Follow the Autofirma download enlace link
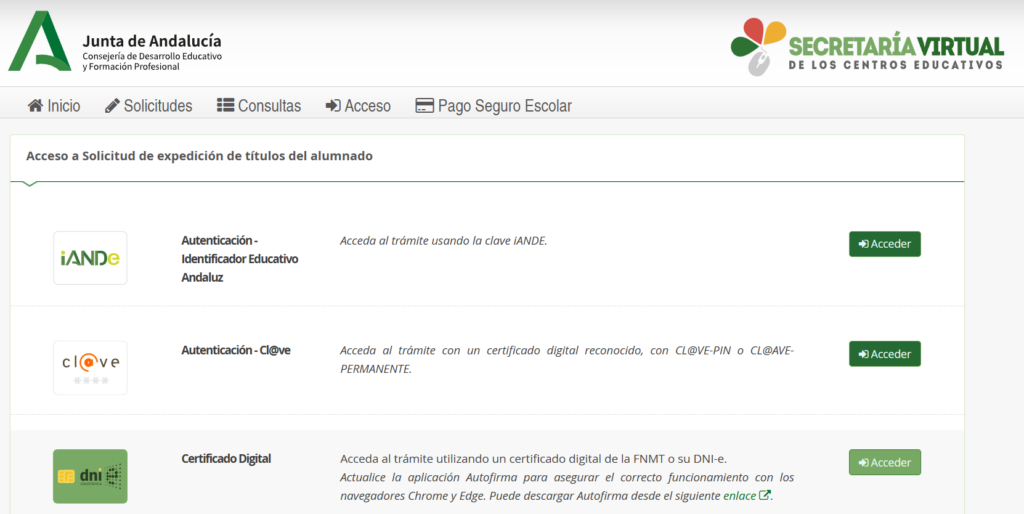The image size is (1024, 514). click(x=740, y=496)
